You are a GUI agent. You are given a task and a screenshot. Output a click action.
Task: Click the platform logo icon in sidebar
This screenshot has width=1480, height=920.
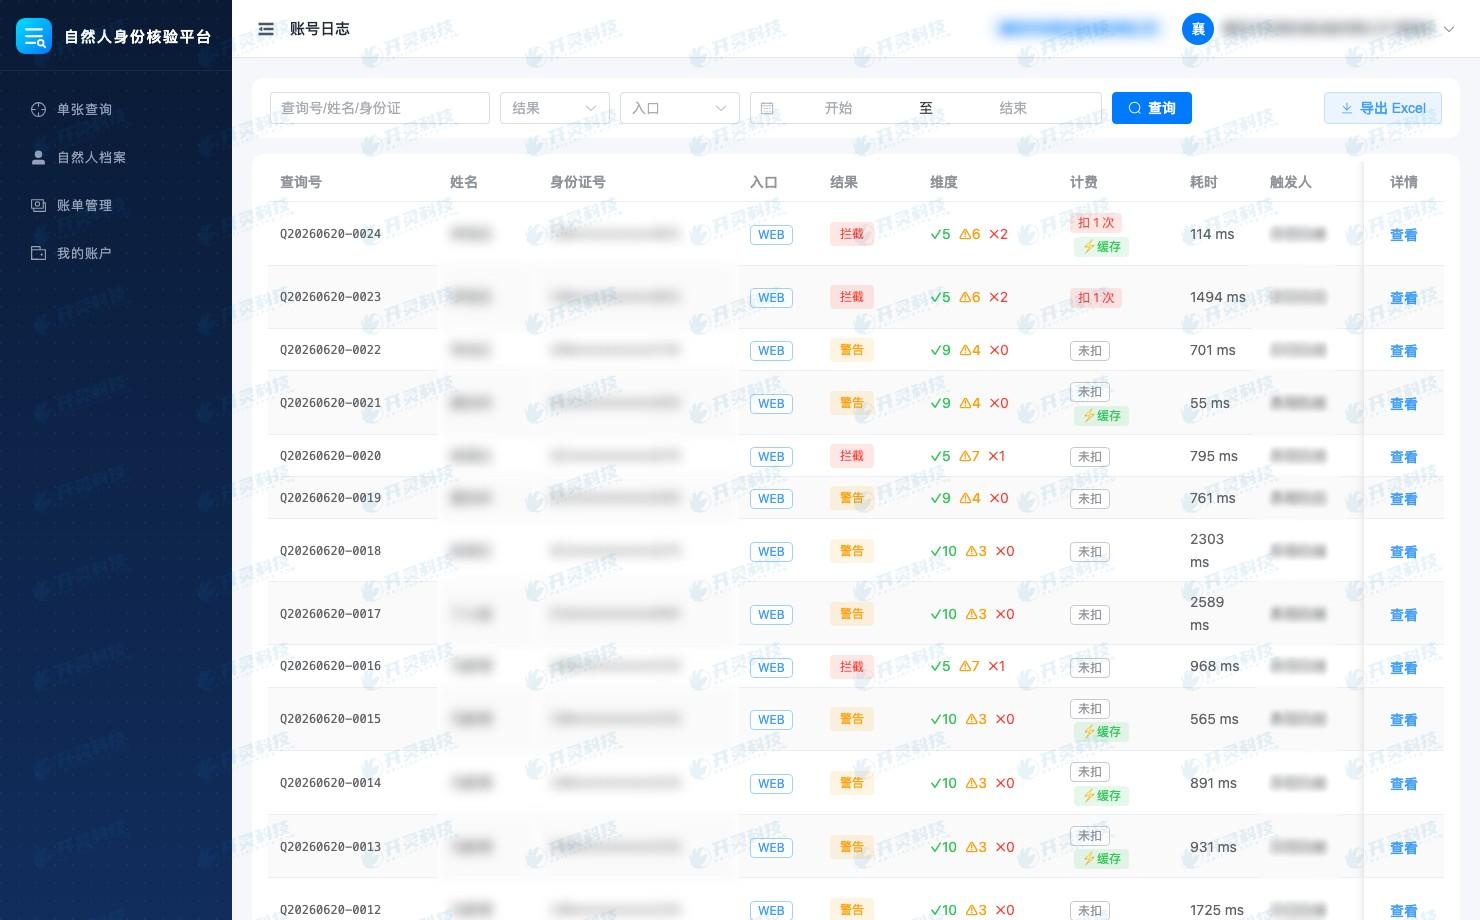tap(34, 36)
